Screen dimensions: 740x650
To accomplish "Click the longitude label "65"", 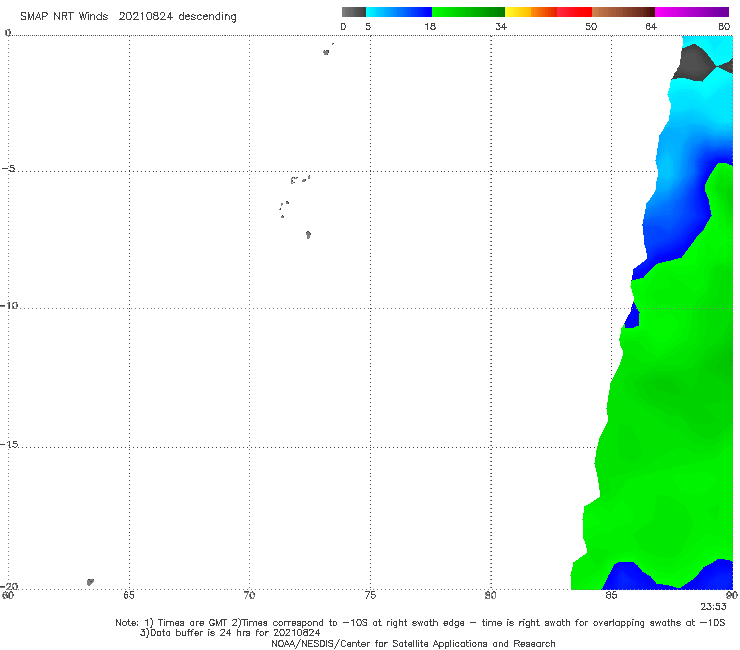I will tap(129, 595).
